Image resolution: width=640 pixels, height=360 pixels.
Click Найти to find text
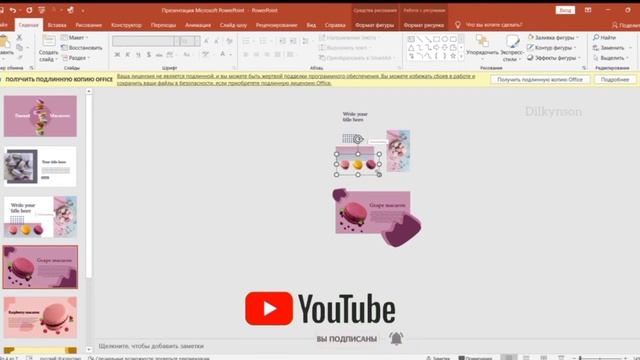point(604,38)
